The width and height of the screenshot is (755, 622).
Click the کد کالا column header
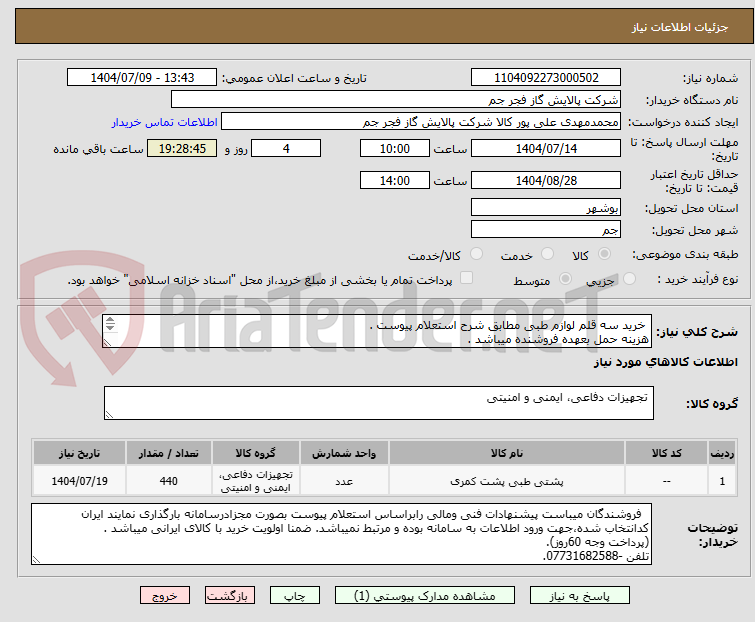pos(666,453)
